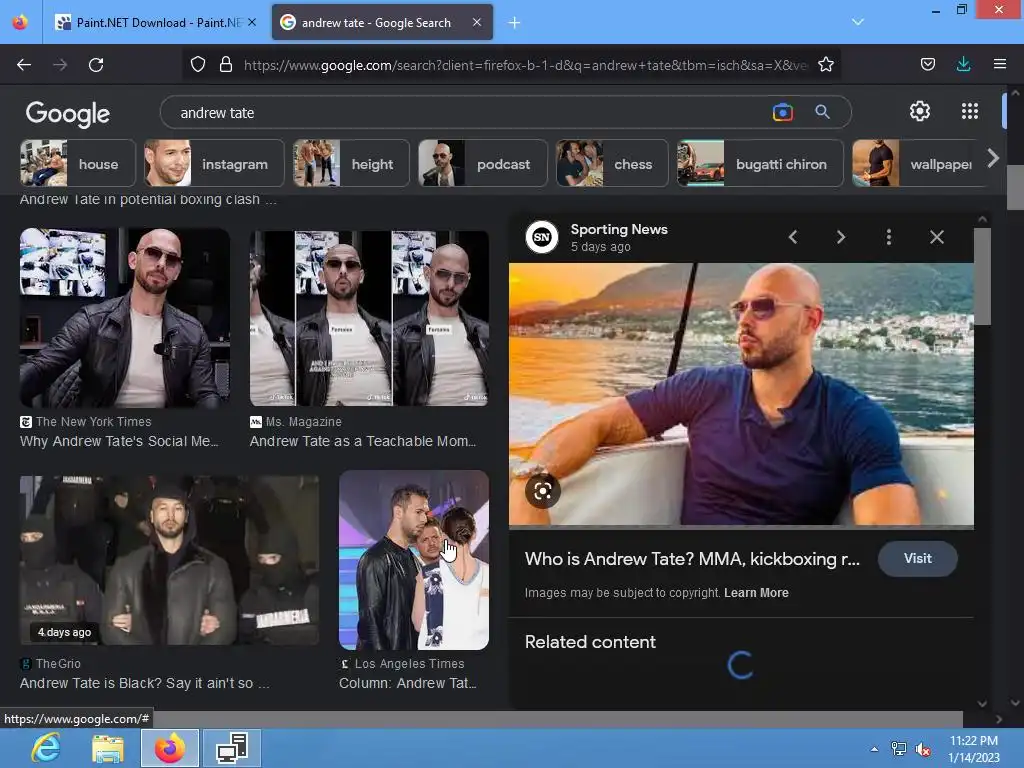Open Google quick settings gear
Image resolution: width=1024 pixels, height=768 pixels.
920,111
